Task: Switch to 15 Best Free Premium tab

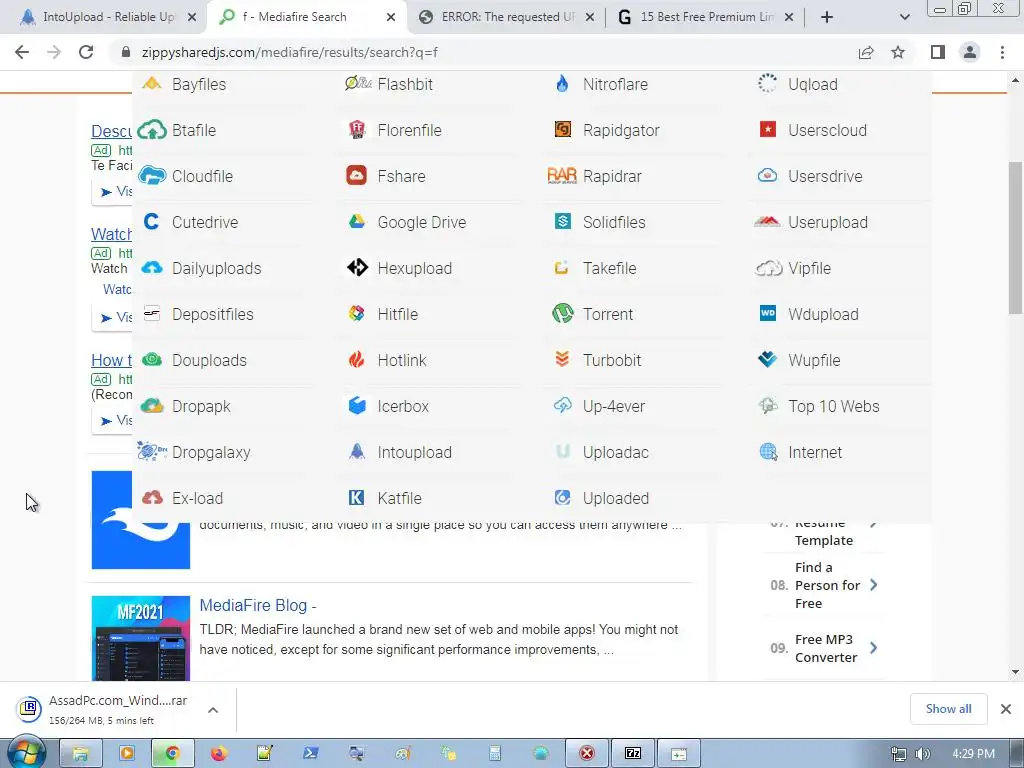Action: [706, 17]
